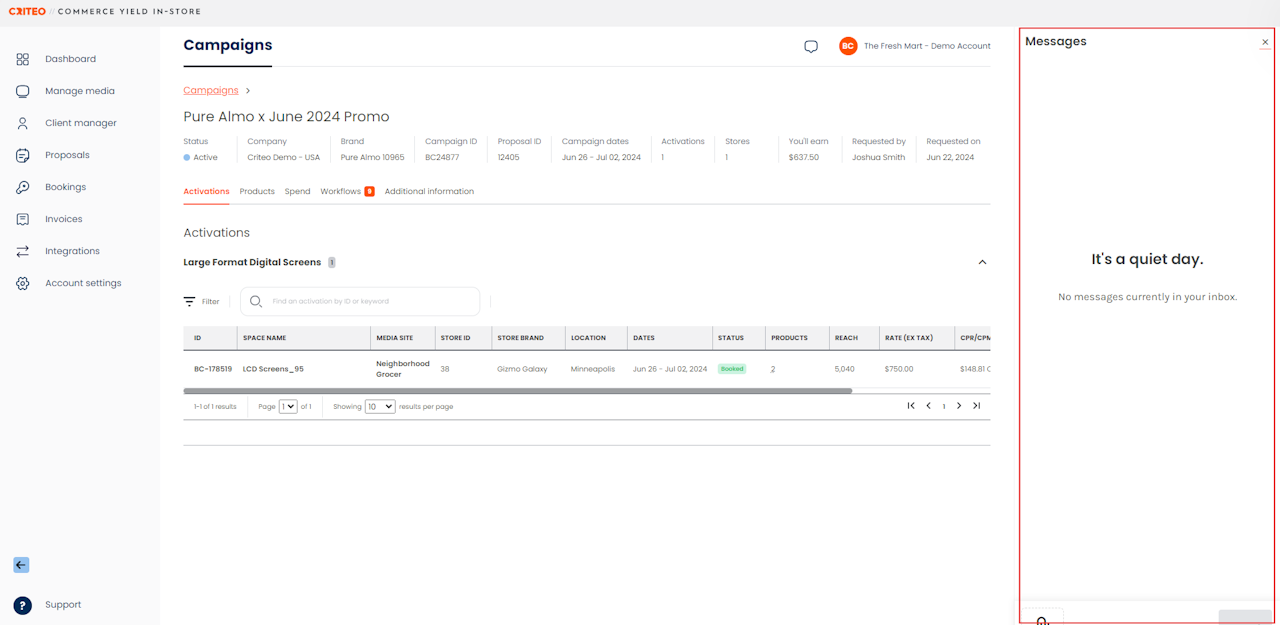The width and height of the screenshot is (1280, 625).
Task: Open the Invoices icon in sidebar
Action: [22, 219]
